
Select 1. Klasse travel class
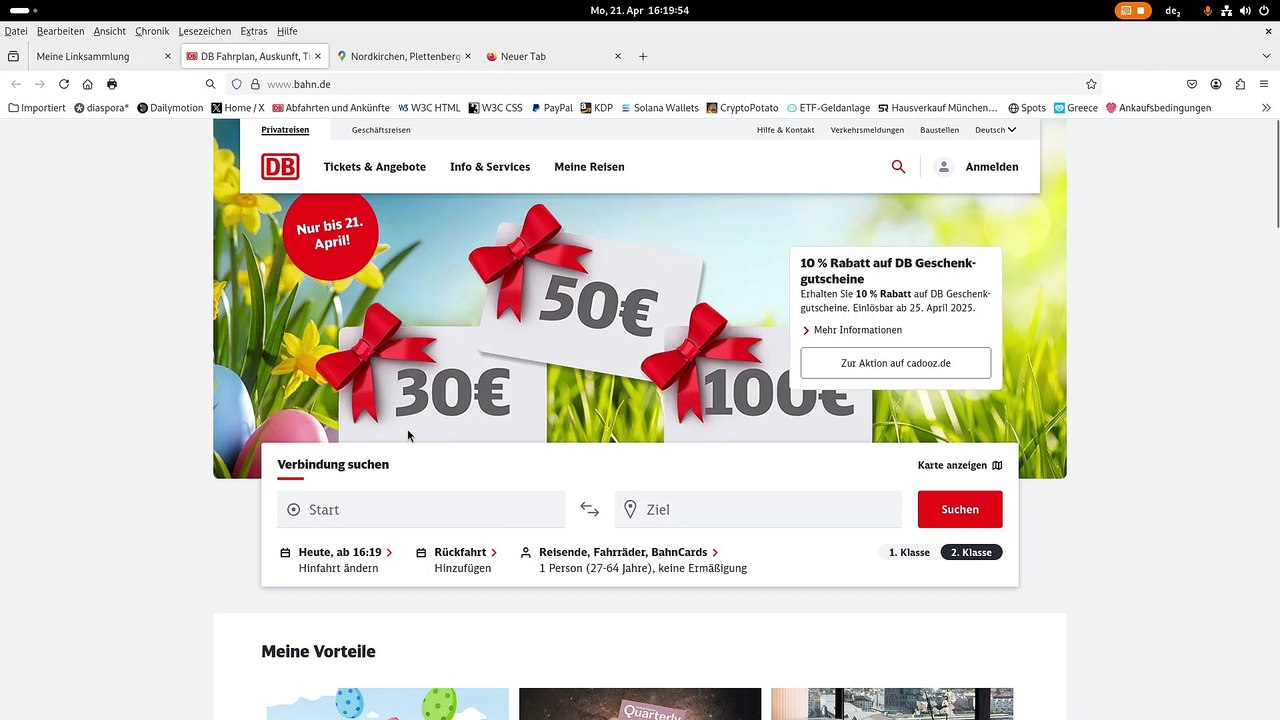(909, 552)
